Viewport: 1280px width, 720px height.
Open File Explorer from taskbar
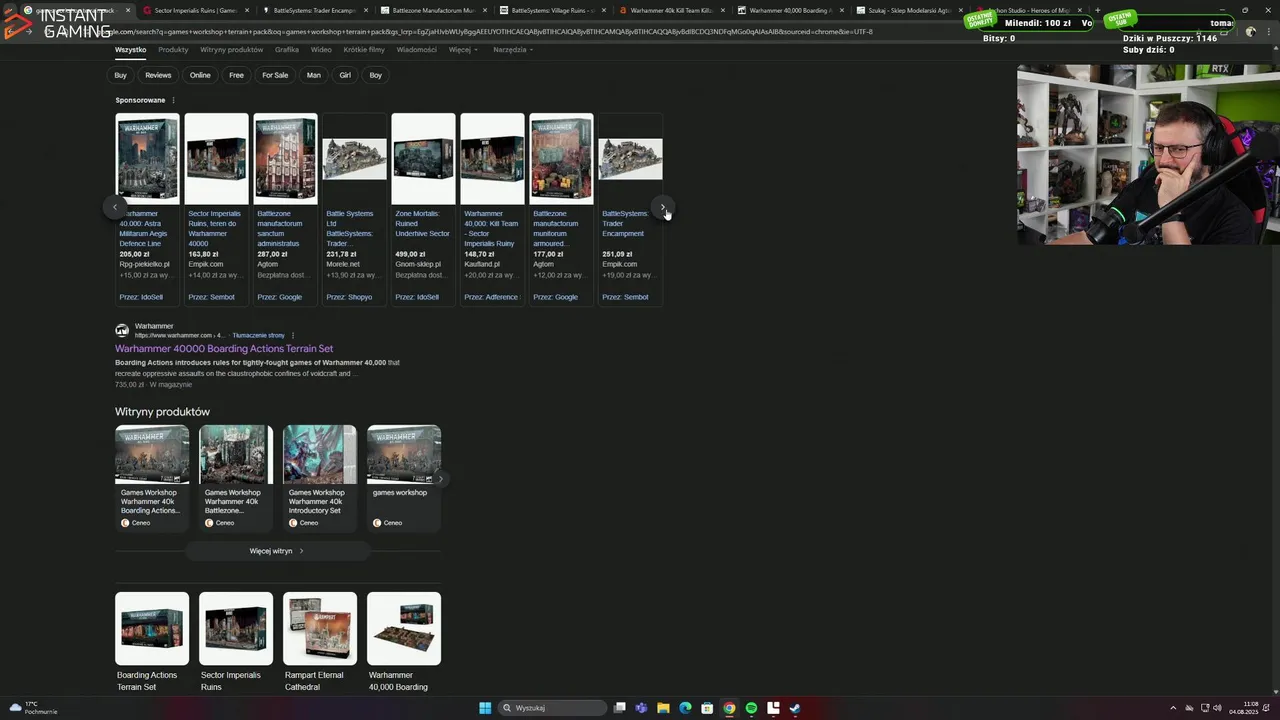(x=663, y=708)
